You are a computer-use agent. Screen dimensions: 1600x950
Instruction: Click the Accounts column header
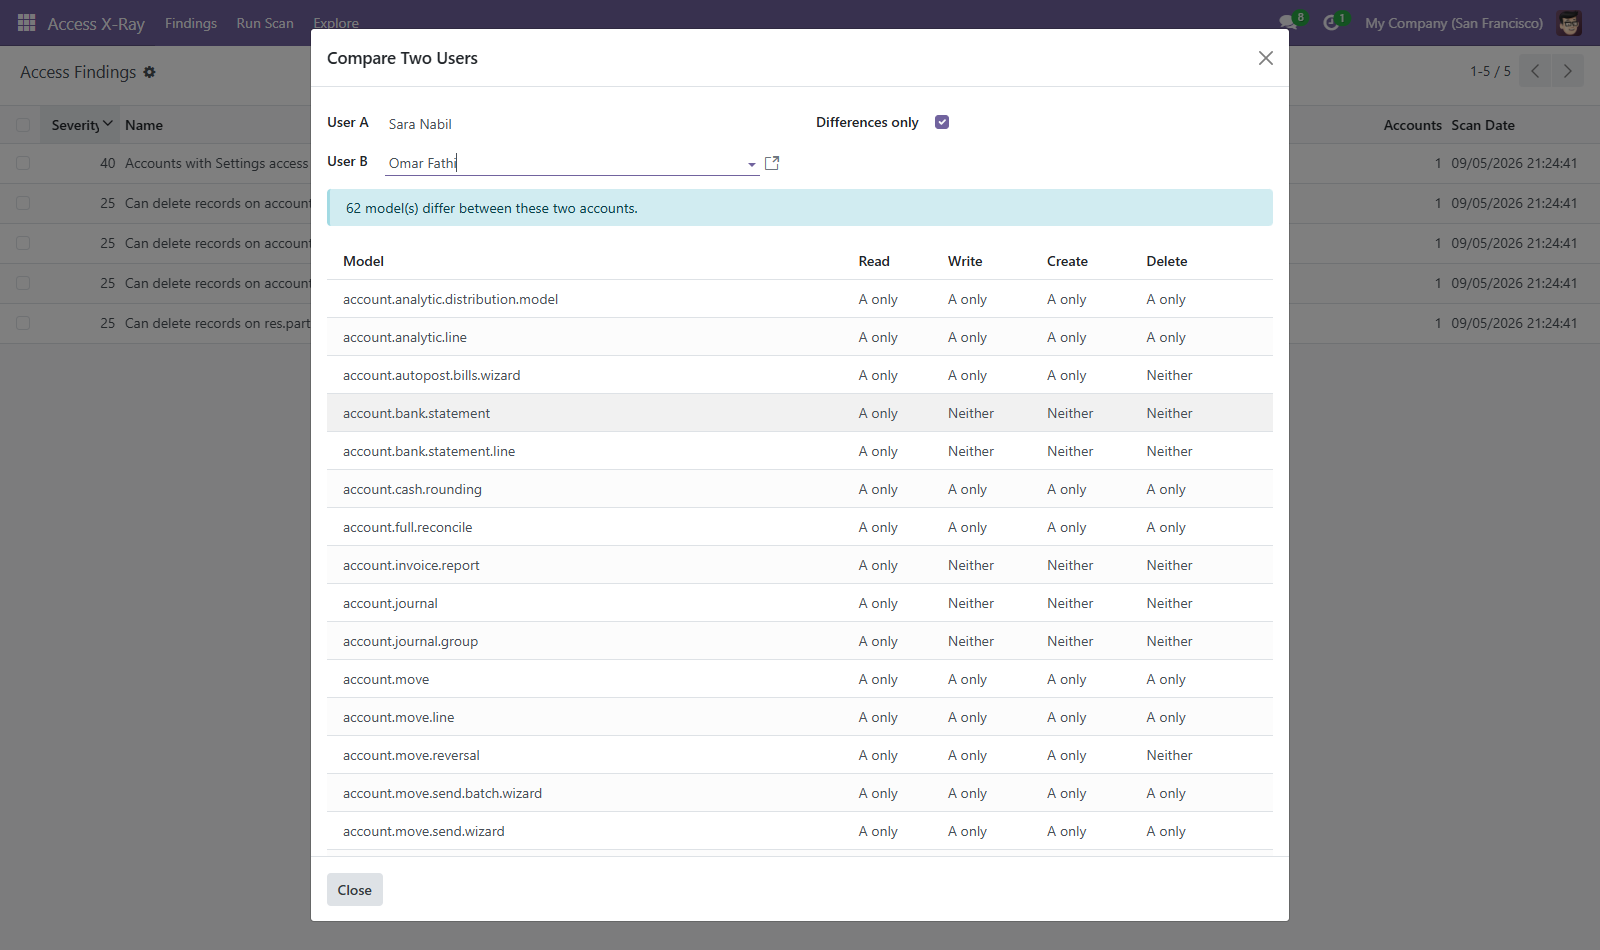tap(1412, 125)
